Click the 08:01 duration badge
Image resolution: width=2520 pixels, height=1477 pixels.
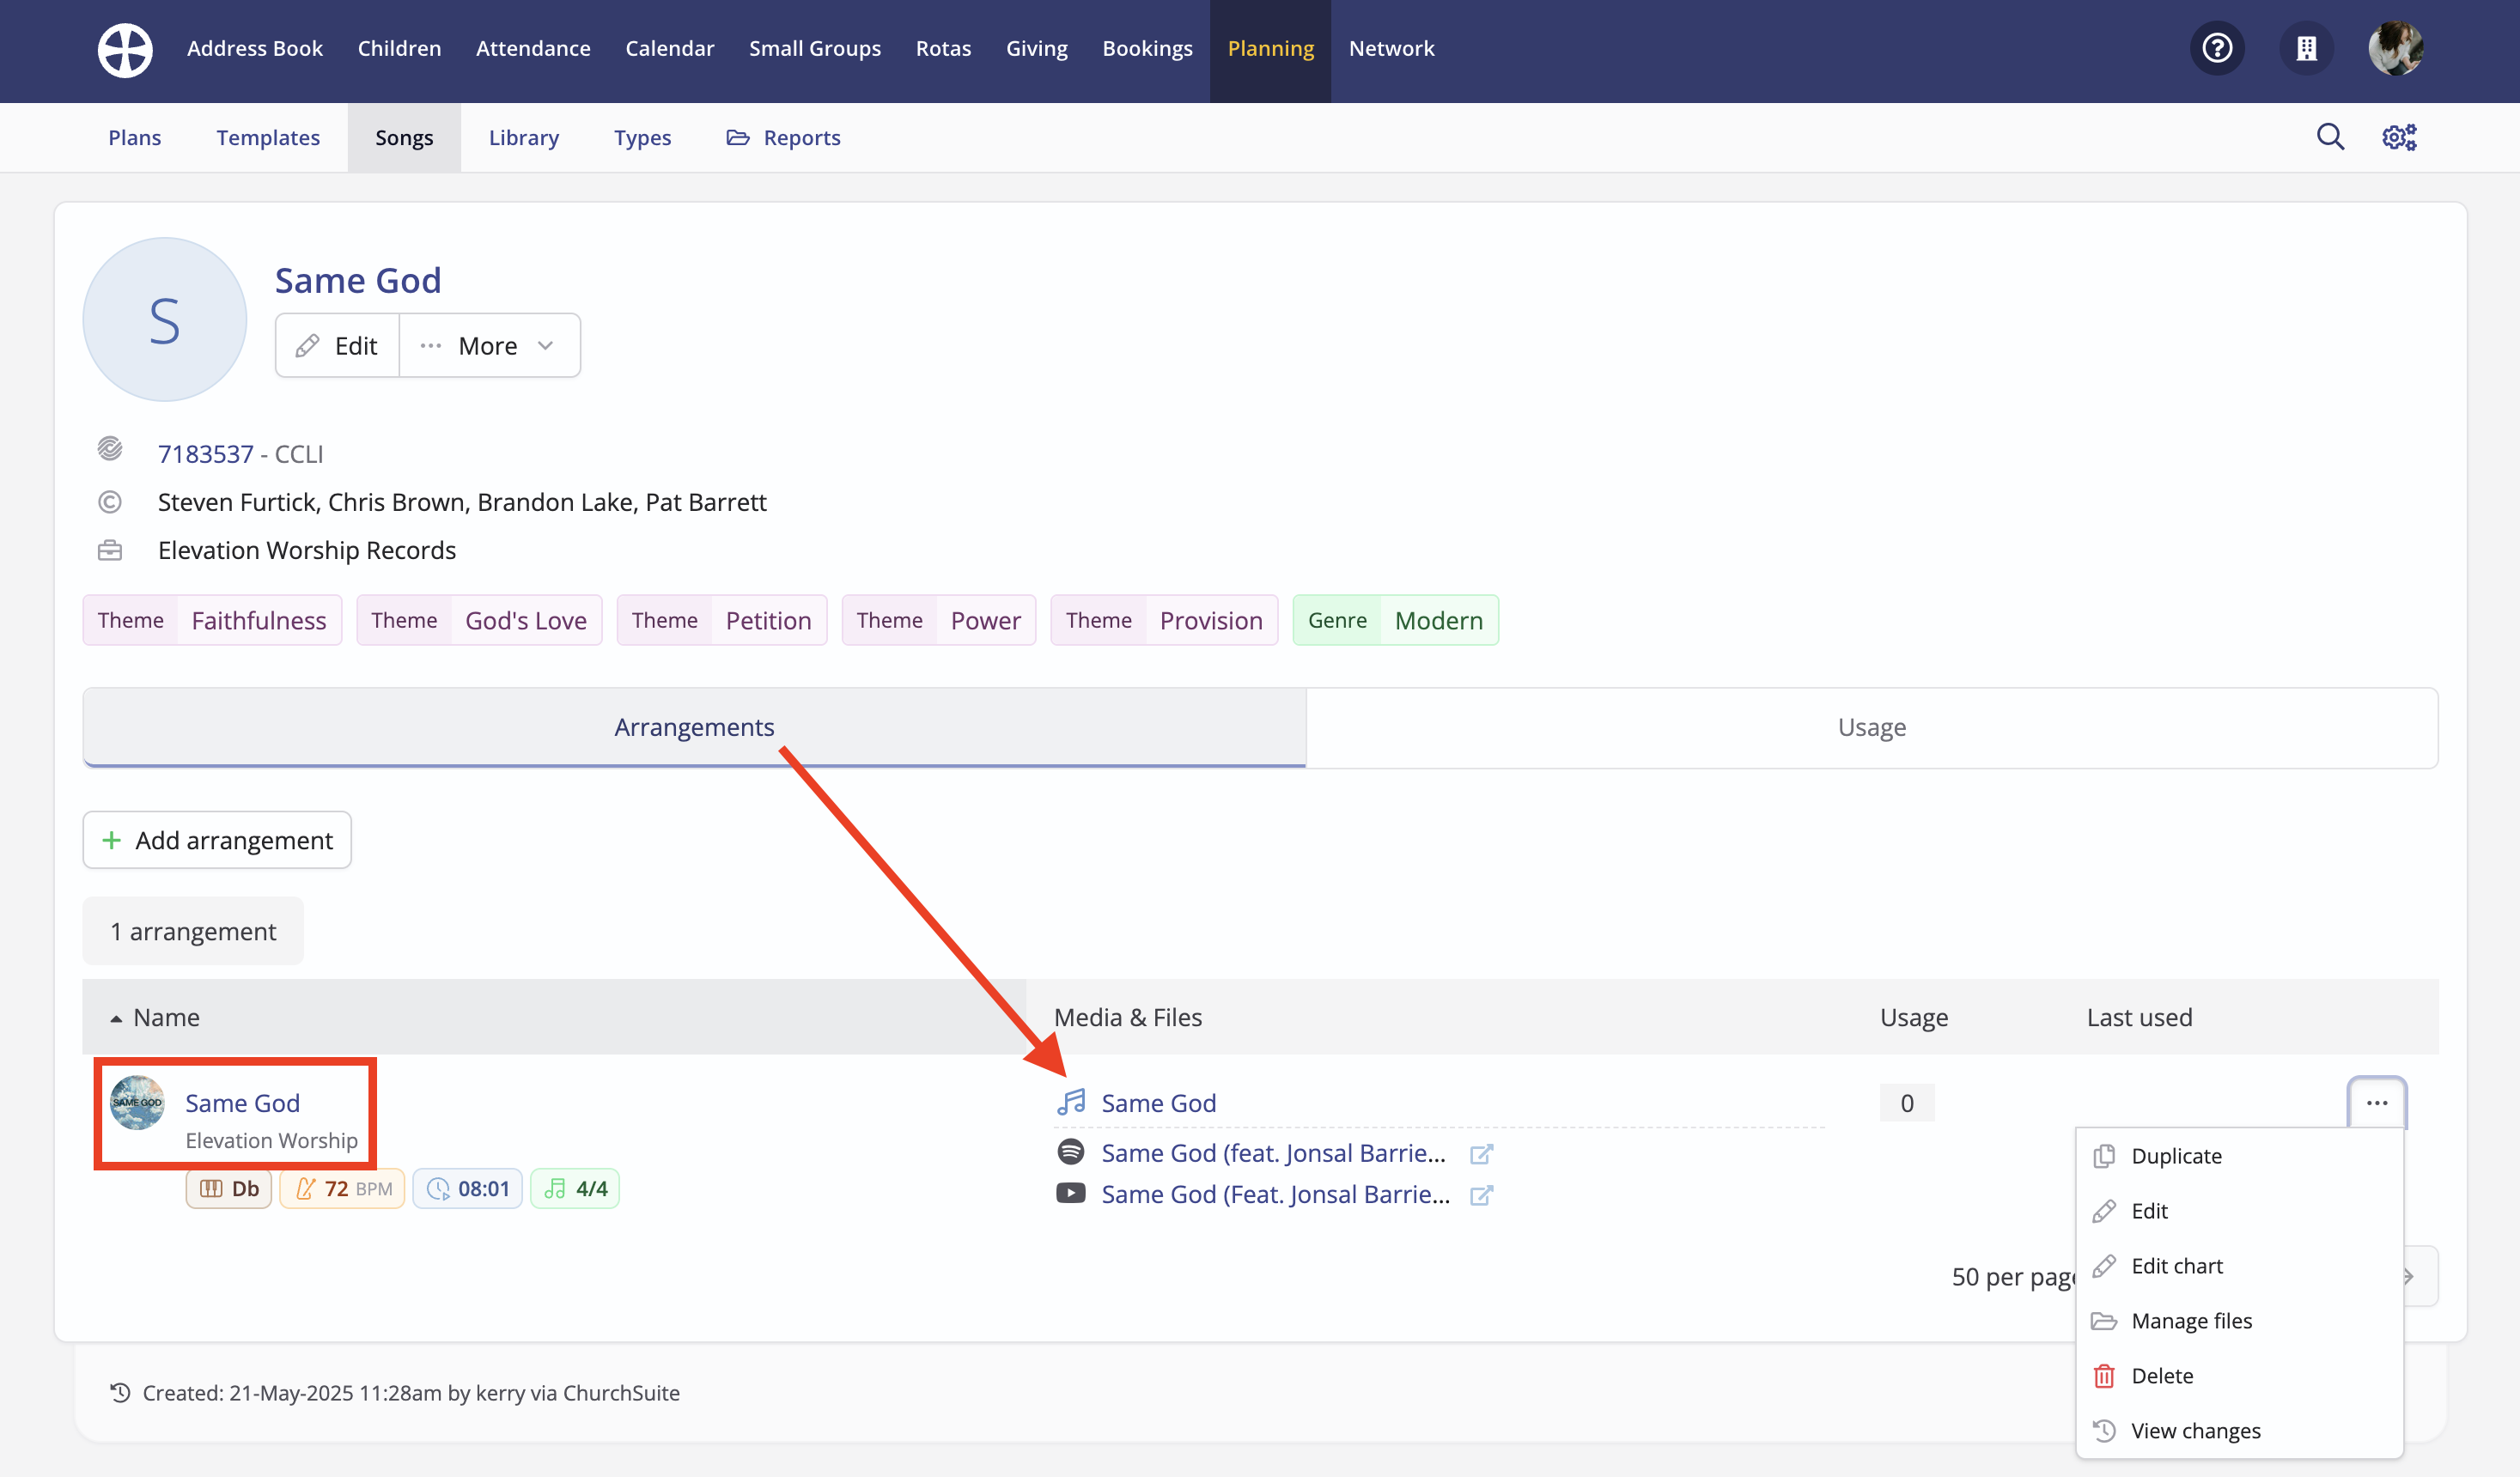(x=468, y=1188)
